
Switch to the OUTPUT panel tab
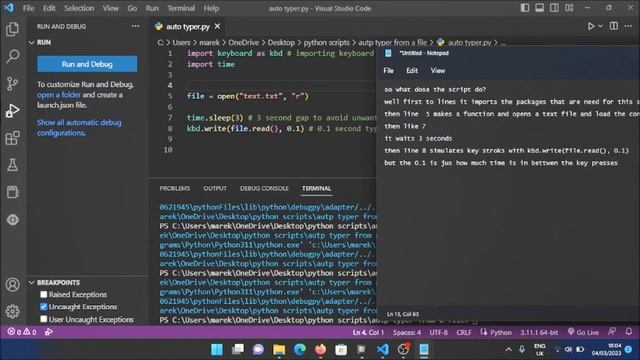[215, 188]
